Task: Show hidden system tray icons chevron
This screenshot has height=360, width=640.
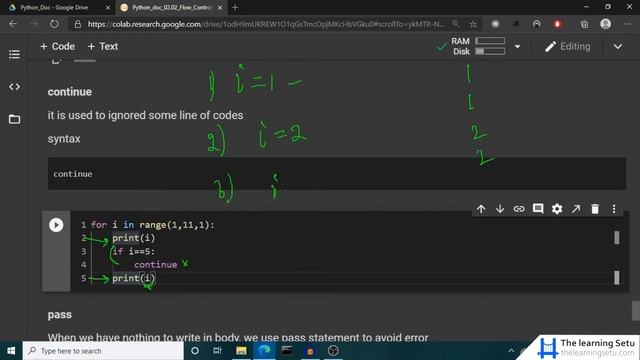Action: pos(511,351)
